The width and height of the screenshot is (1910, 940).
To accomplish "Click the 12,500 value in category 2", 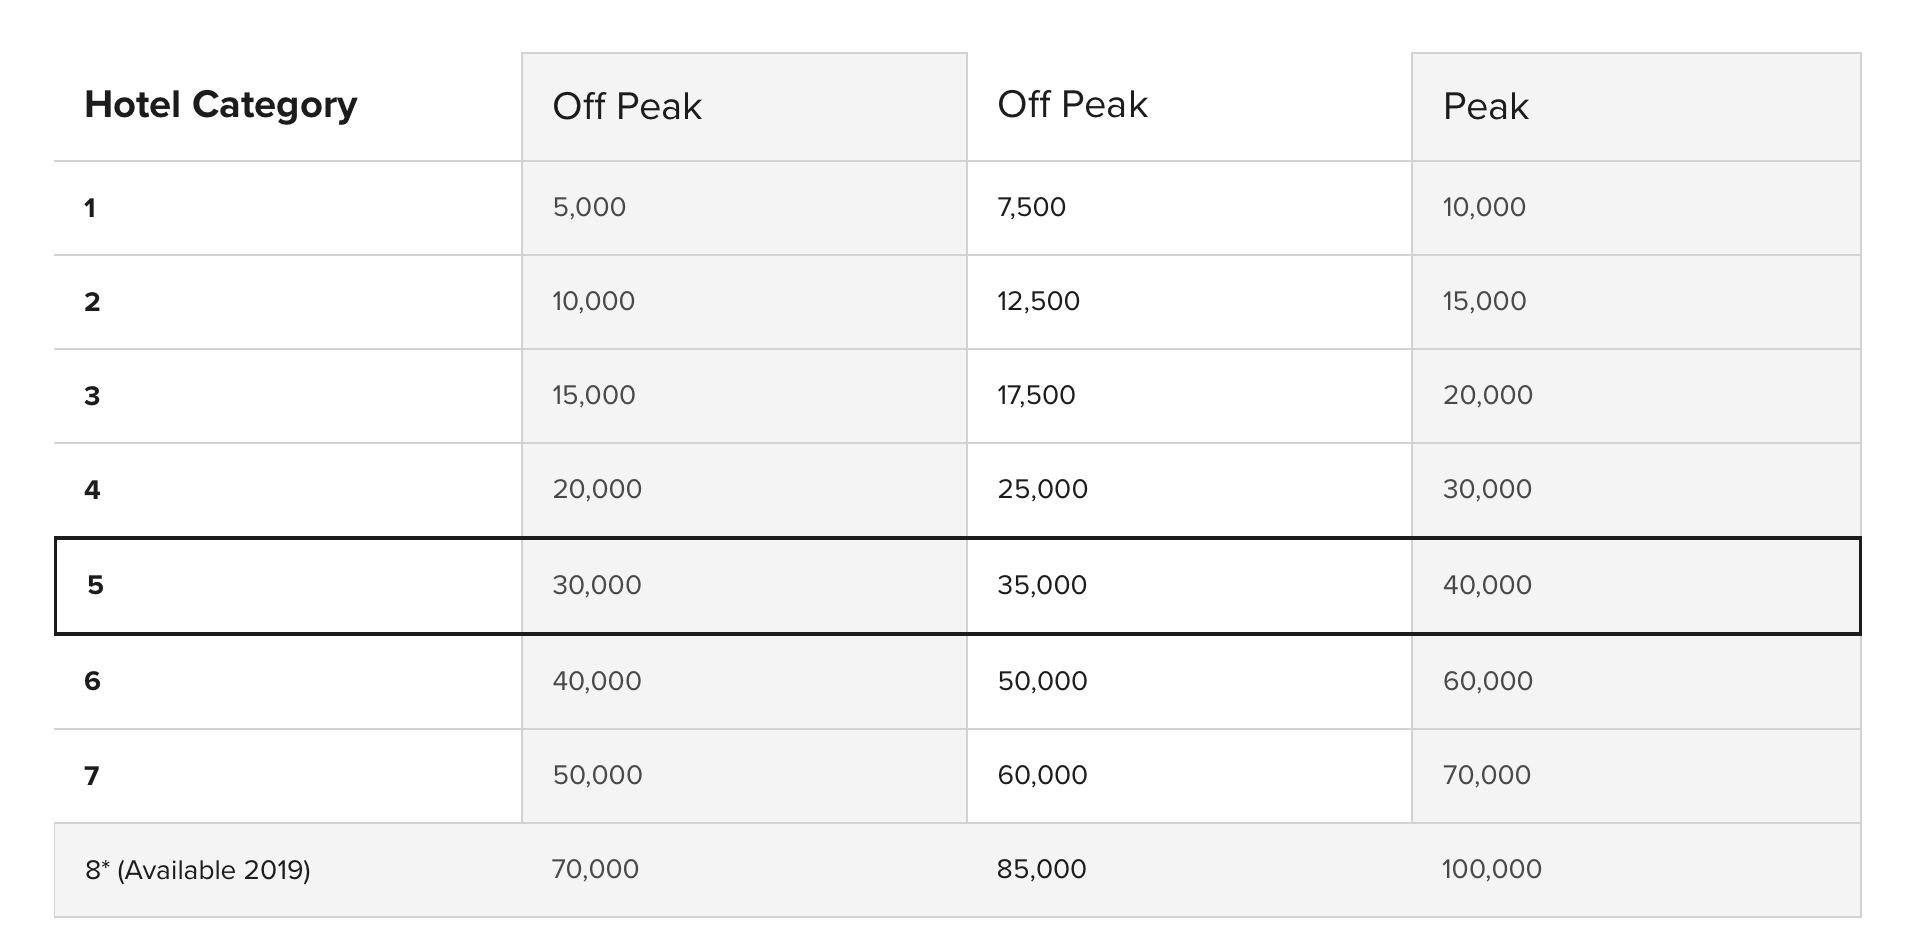I will click(x=1038, y=301).
